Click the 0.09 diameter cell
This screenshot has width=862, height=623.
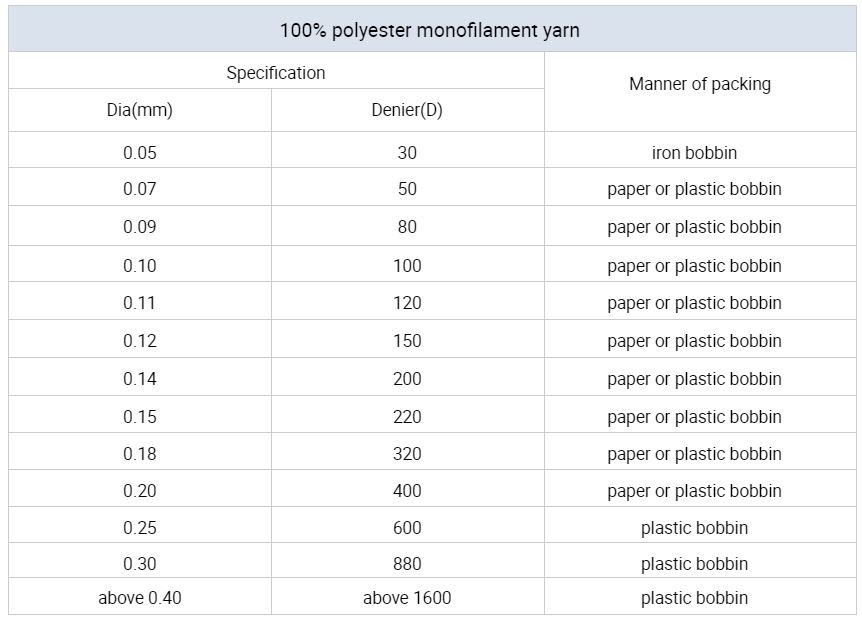click(x=140, y=227)
